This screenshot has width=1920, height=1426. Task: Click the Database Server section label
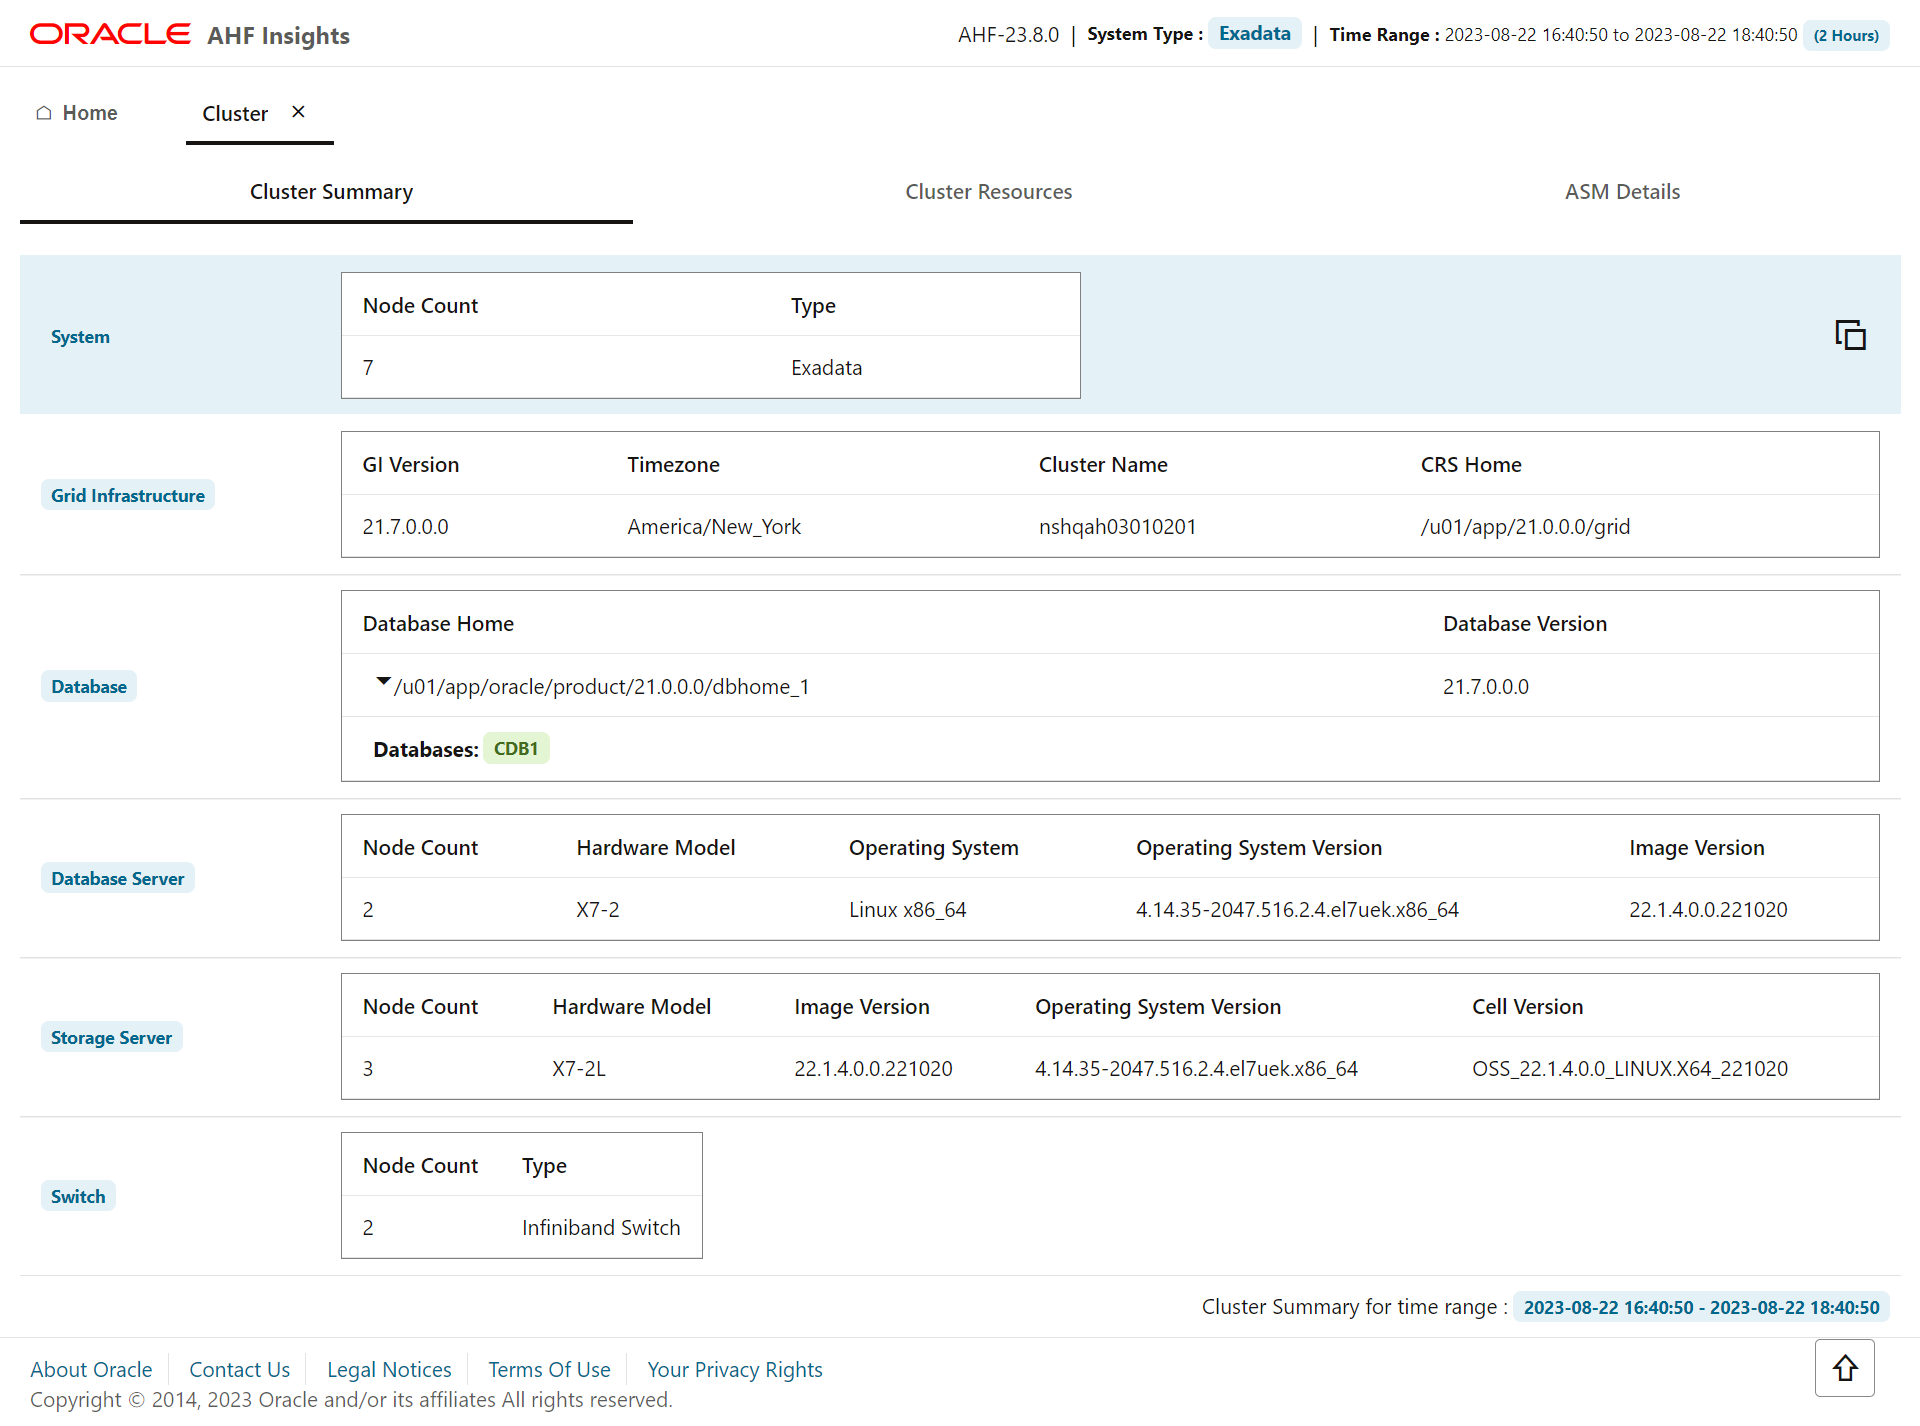[x=118, y=878]
